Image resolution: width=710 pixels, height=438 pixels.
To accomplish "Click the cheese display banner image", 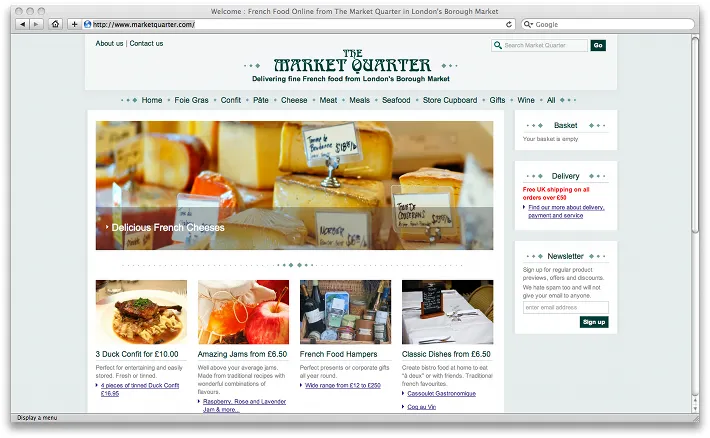I will pos(294,185).
